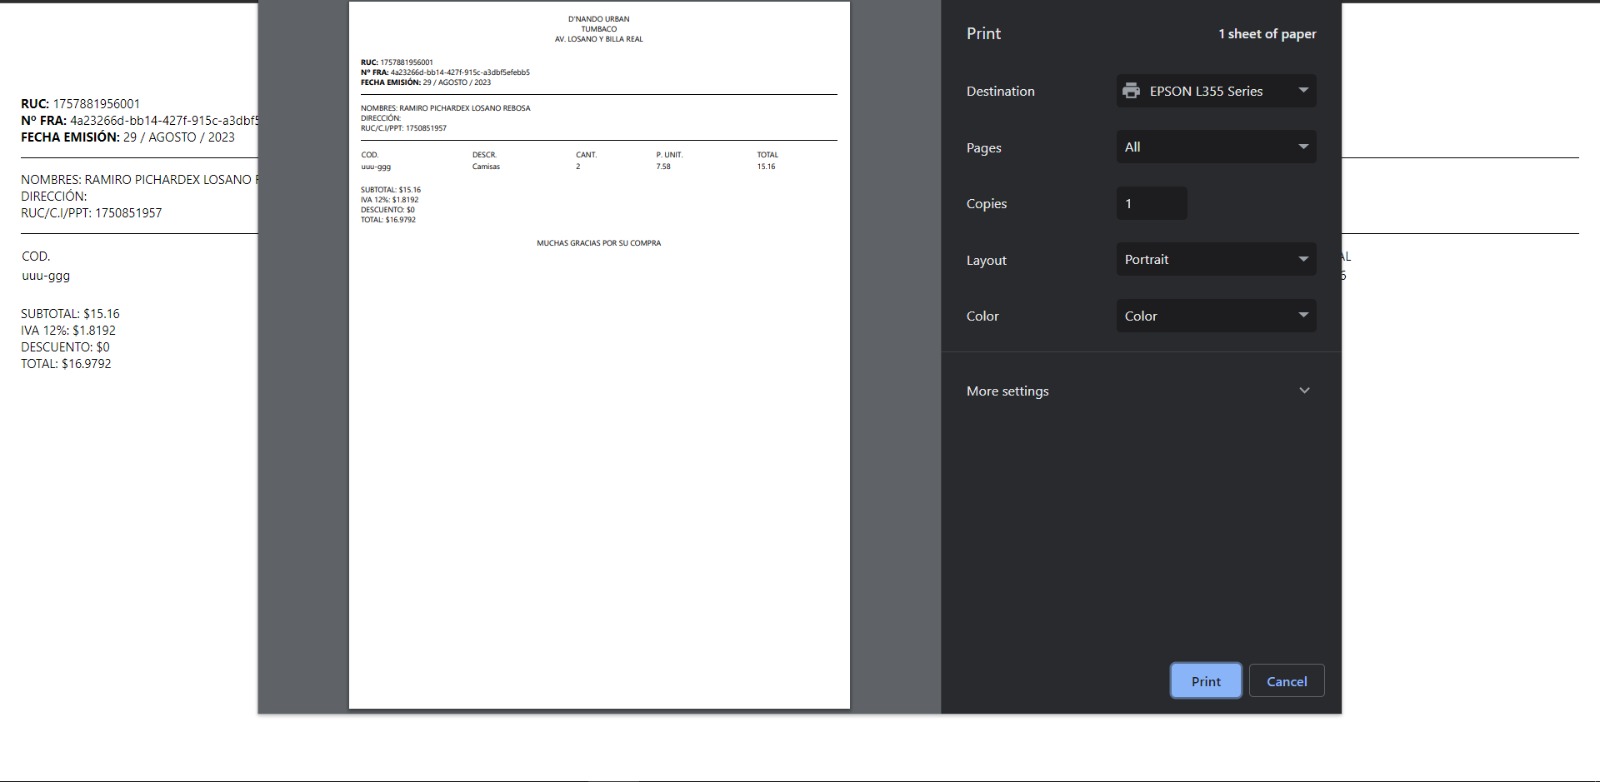The width and height of the screenshot is (1600, 782).
Task: Click the Destination label
Action: (x=1000, y=91)
